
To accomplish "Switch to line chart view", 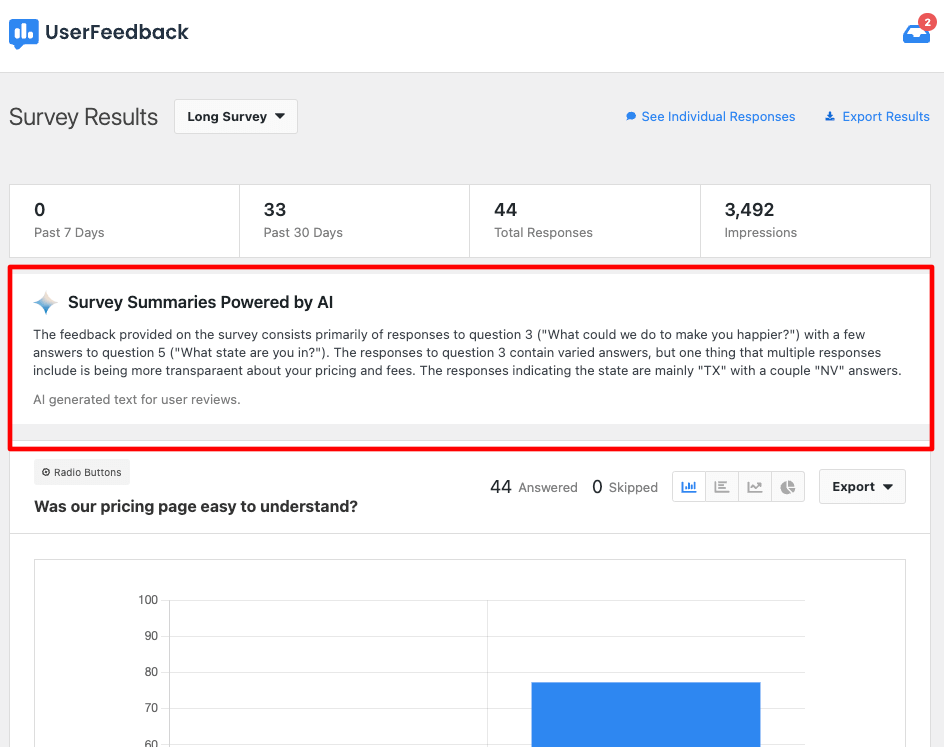I will pos(755,487).
